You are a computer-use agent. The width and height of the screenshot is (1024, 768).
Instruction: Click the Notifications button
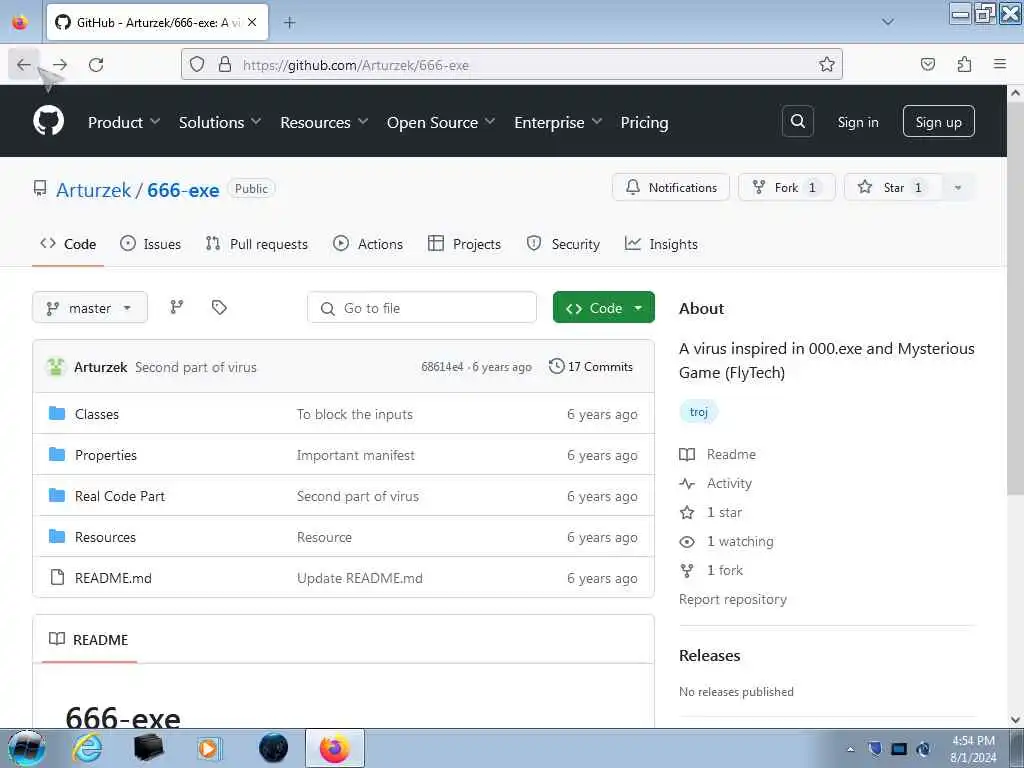[x=671, y=187]
